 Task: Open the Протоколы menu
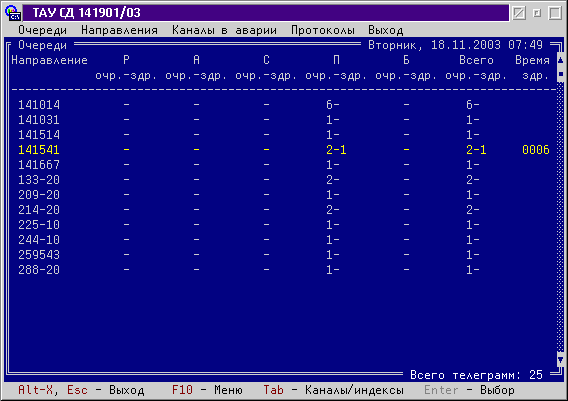pyautogui.click(x=323, y=30)
